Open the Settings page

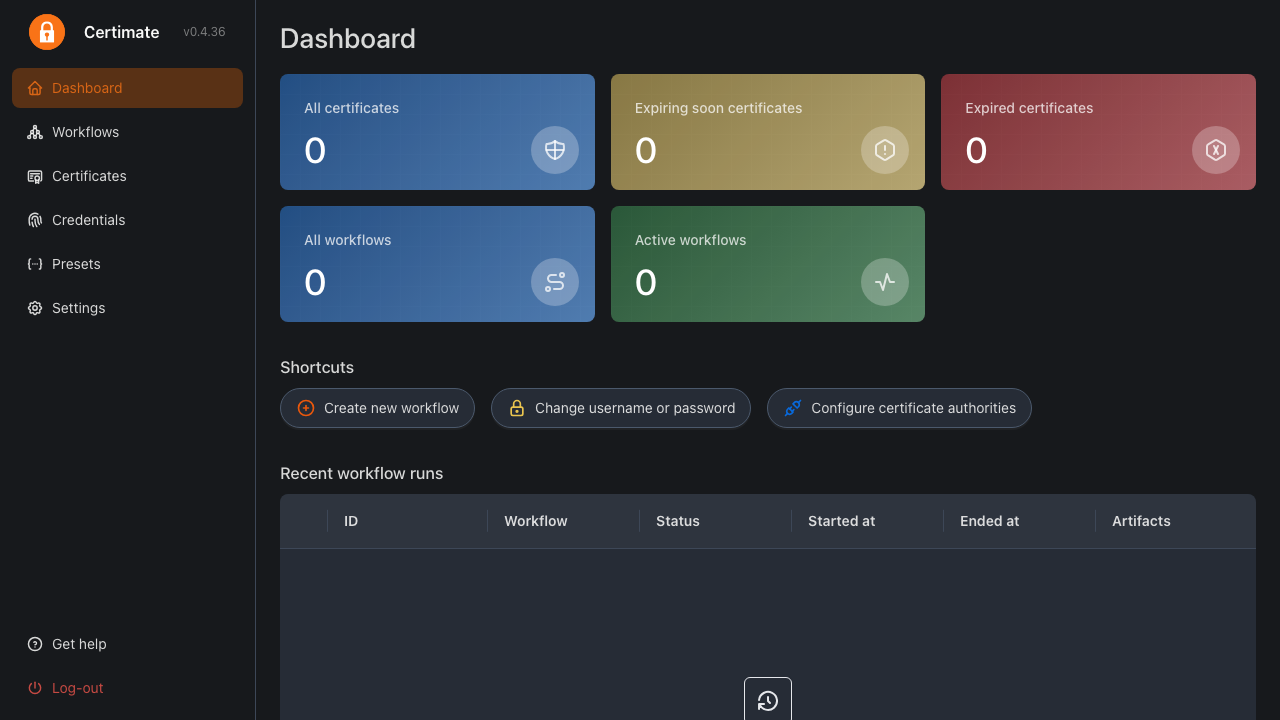click(127, 308)
